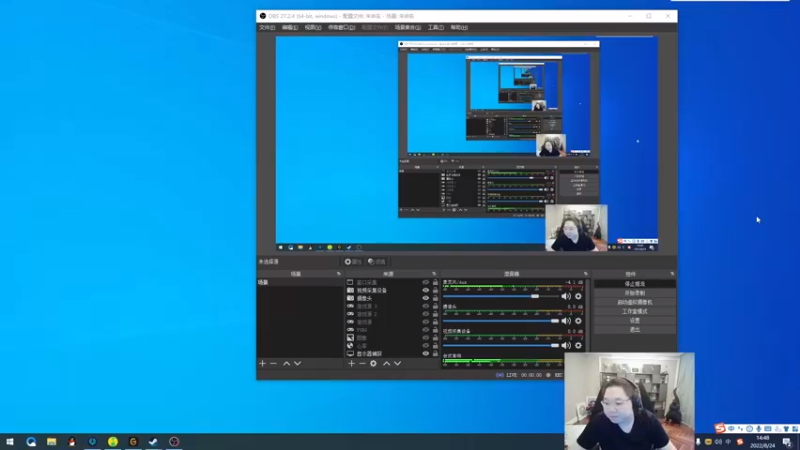Open Steam from the taskbar

click(153, 442)
